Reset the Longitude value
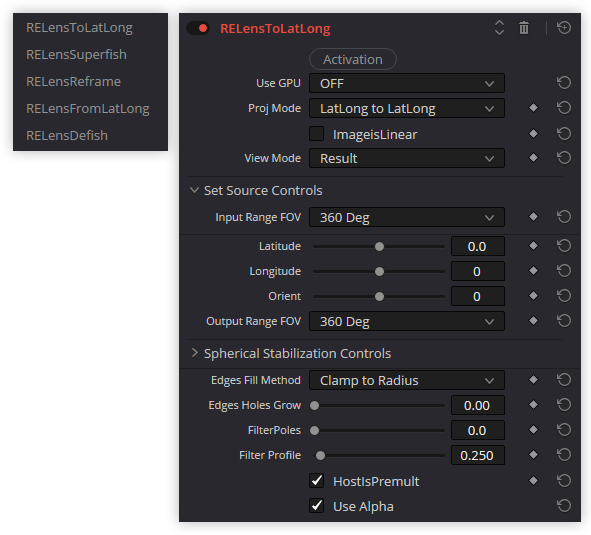This screenshot has height=535, width=591. coord(564,271)
